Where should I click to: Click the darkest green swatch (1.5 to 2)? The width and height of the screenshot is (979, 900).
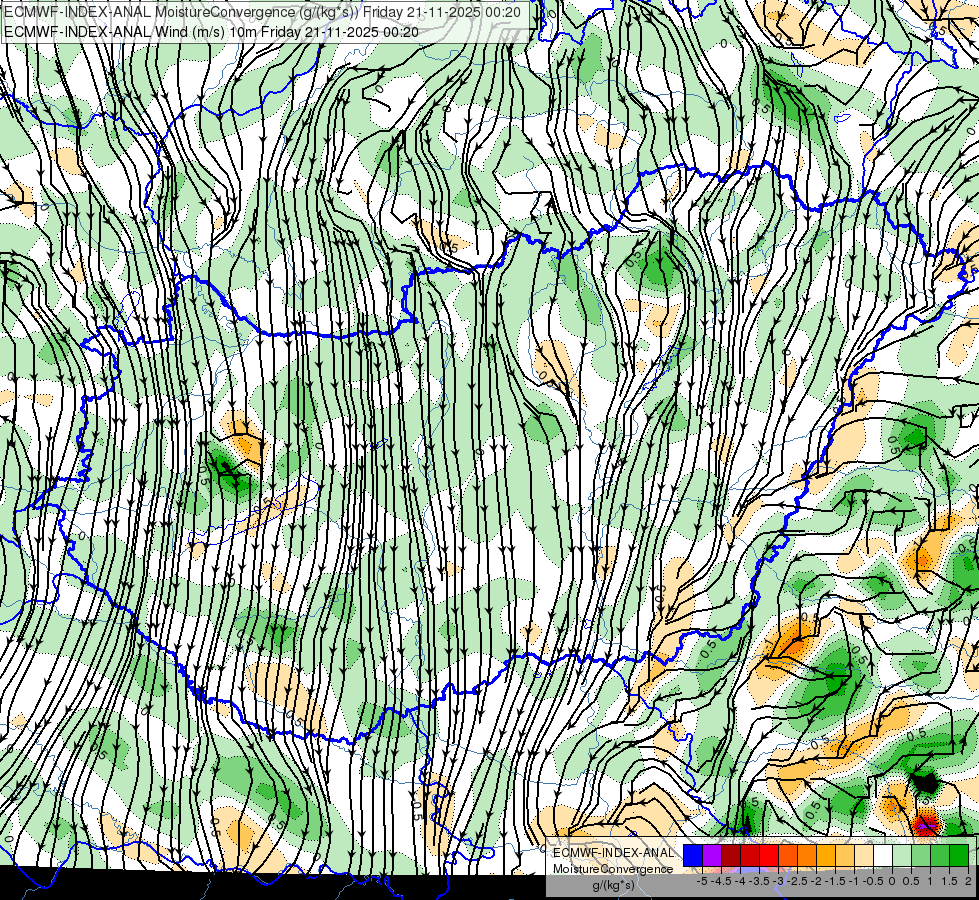(959, 855)
